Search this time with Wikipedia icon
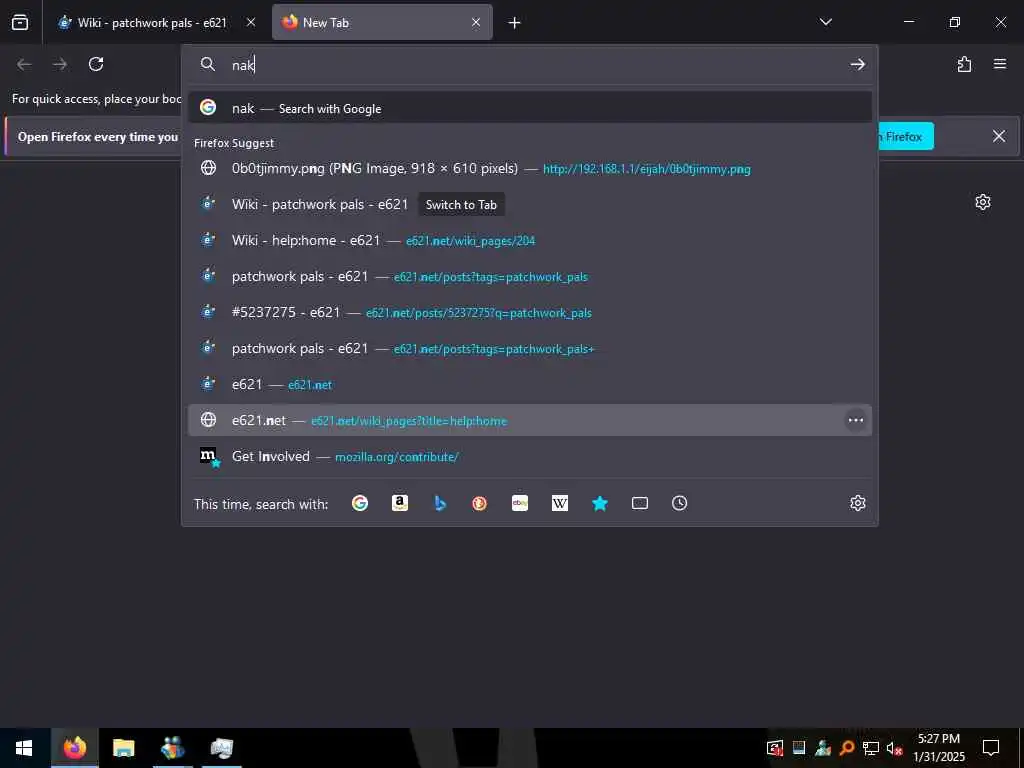The image size is (1024, 768). tap(560, 504)
